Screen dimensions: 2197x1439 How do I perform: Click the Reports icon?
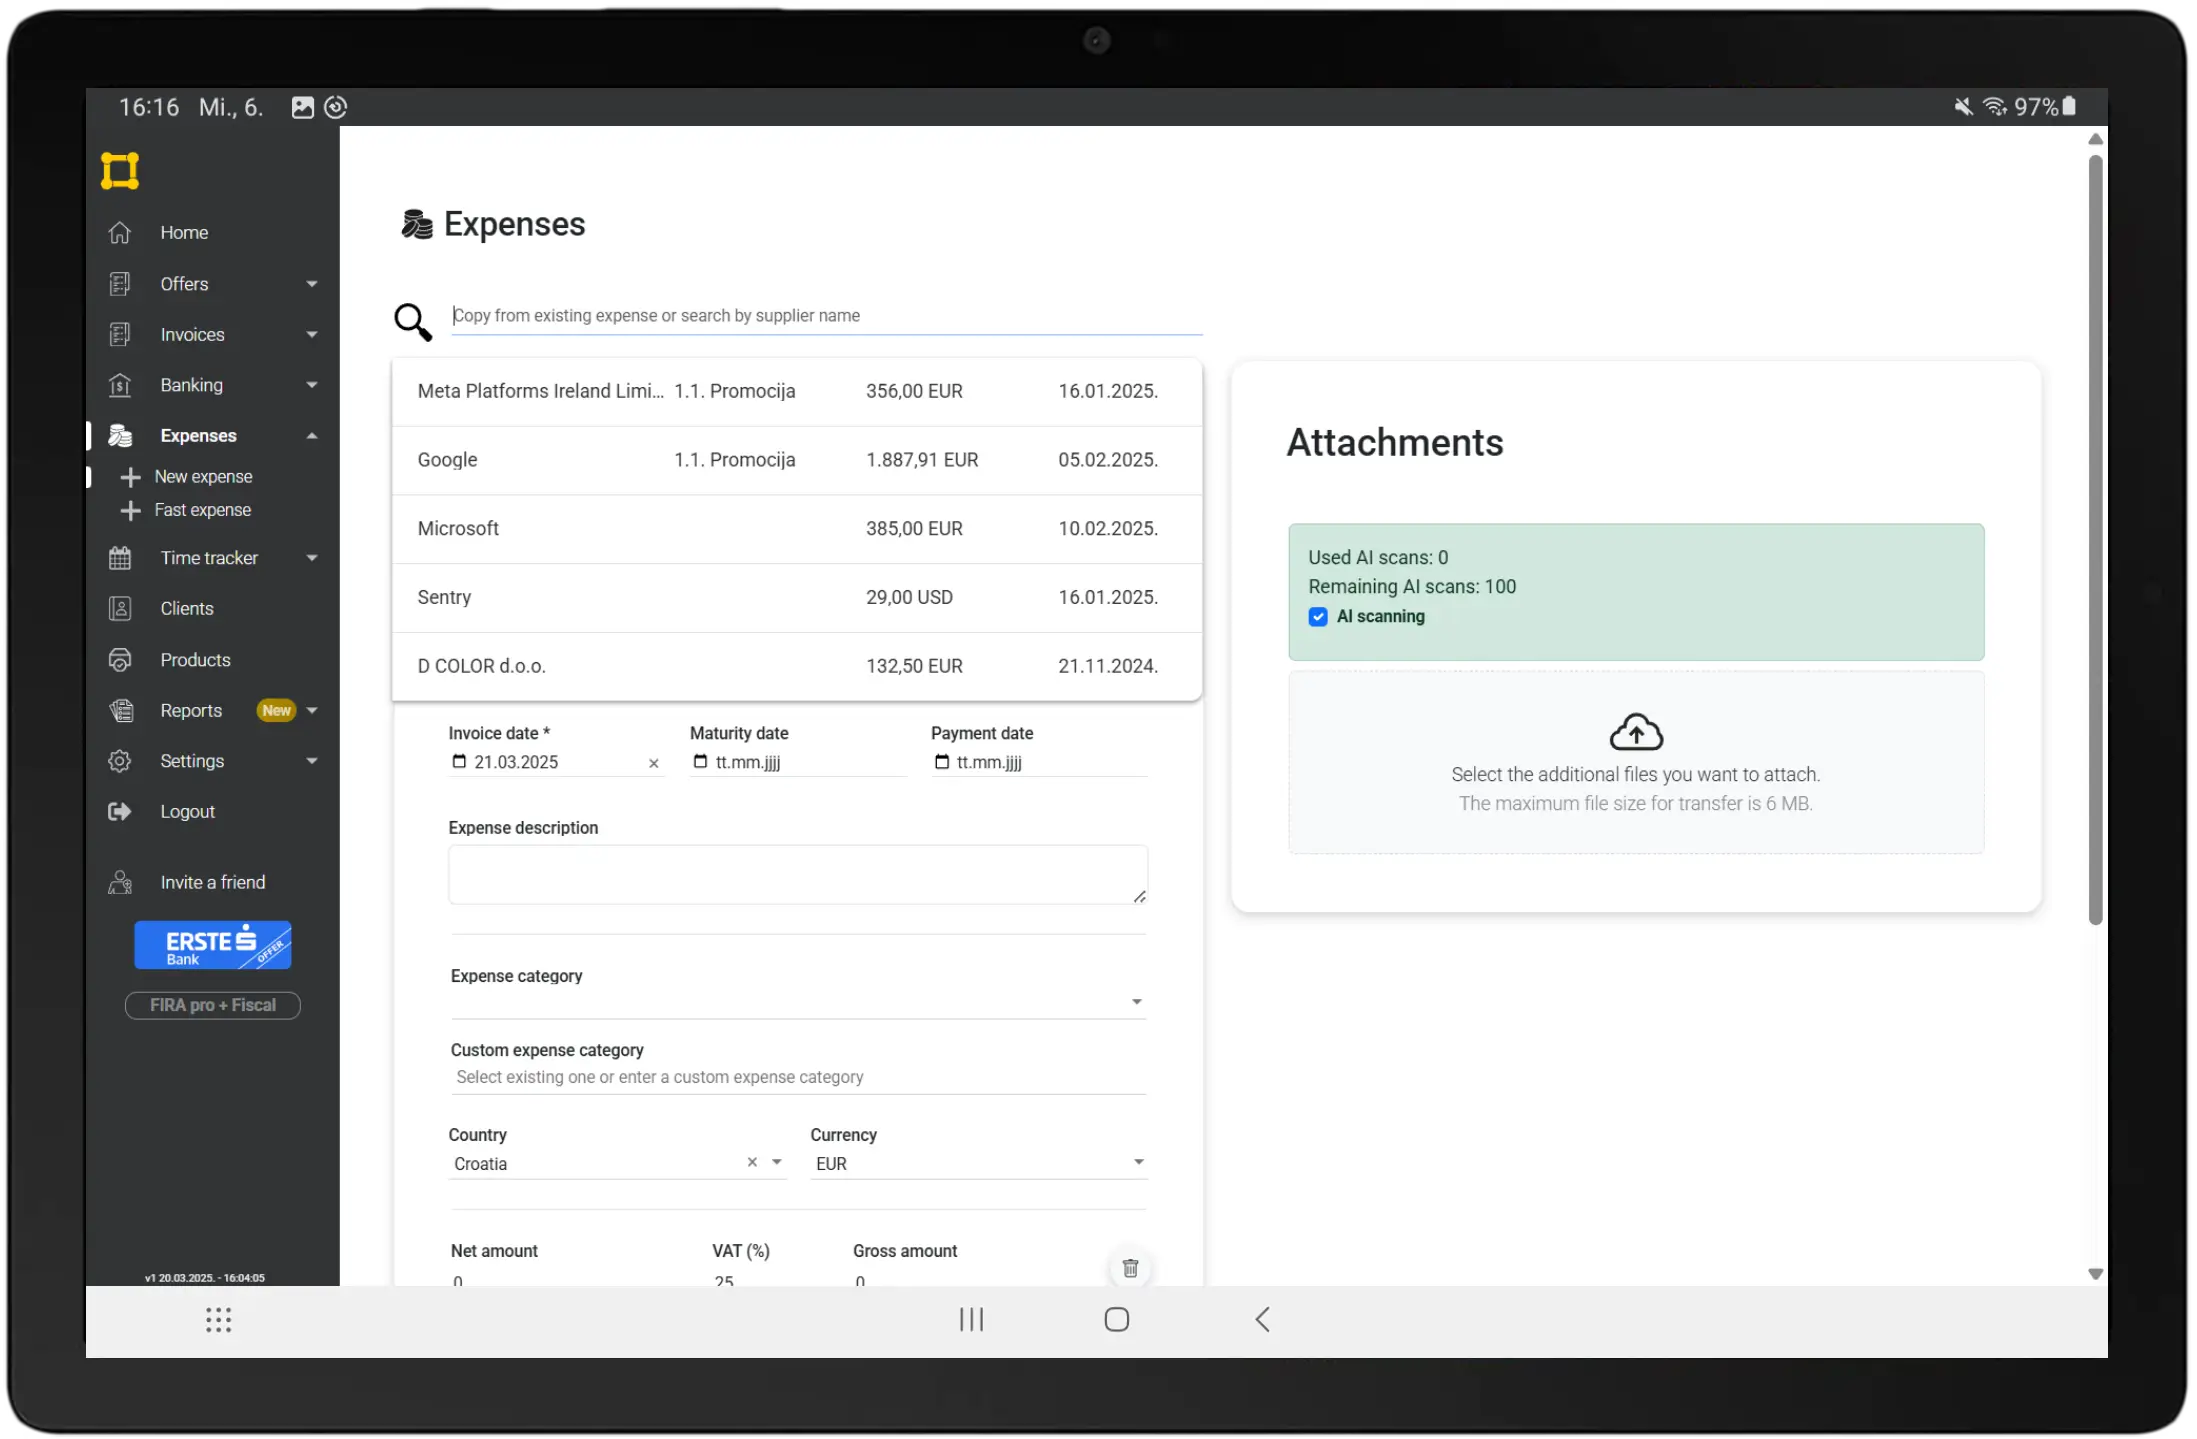click(x=121, y=711)
